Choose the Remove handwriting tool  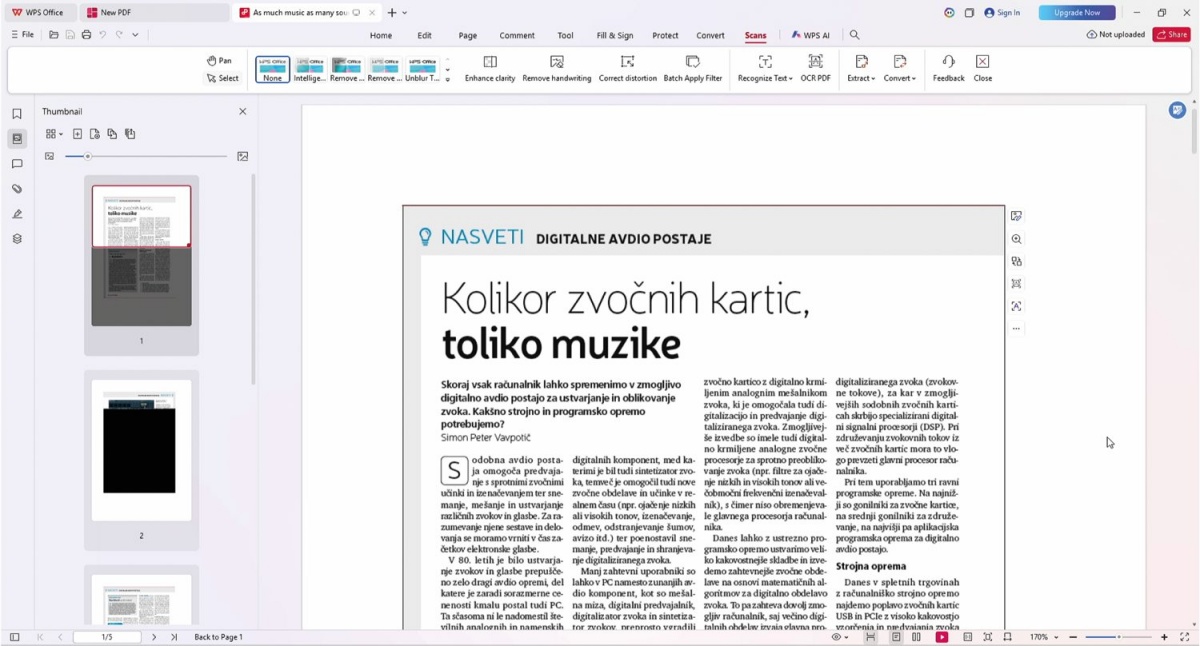tap(557, 68)
